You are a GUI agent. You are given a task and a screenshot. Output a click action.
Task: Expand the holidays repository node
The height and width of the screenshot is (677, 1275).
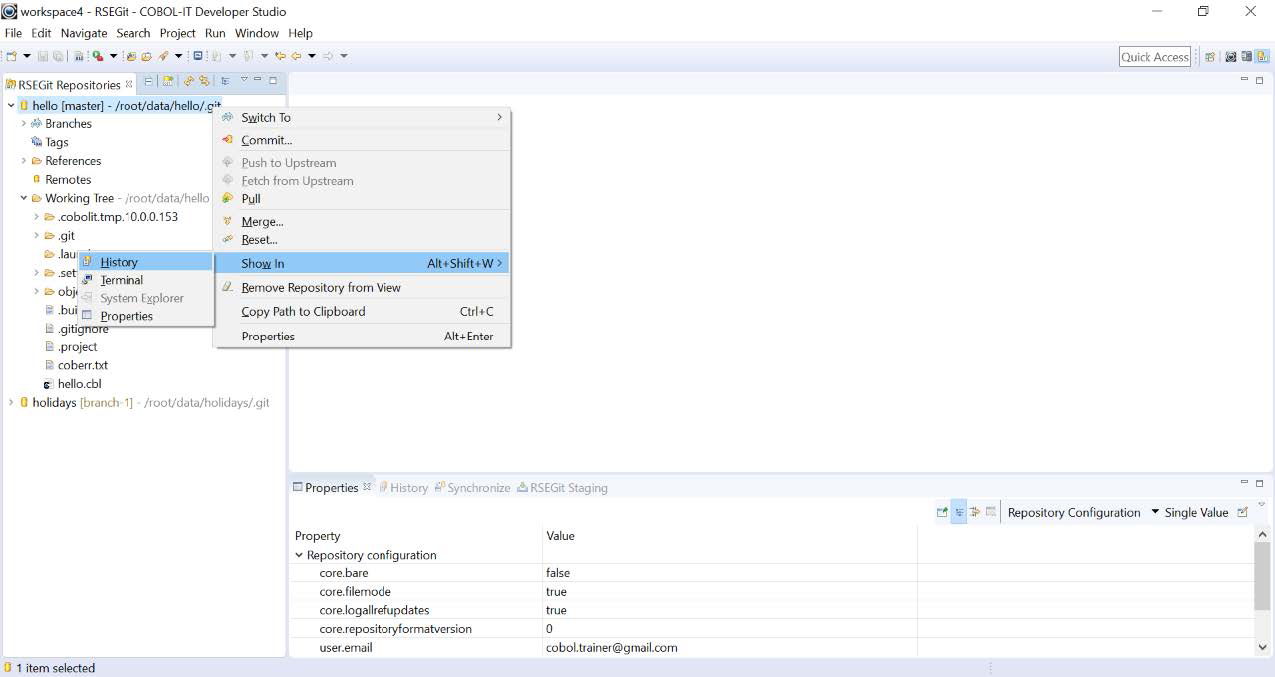click(10, 403)
